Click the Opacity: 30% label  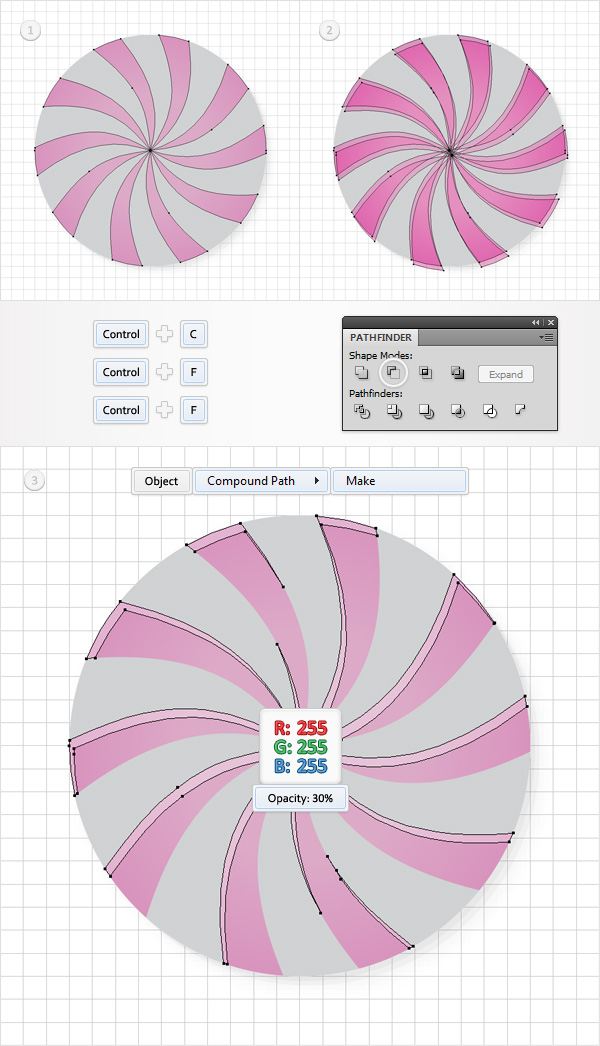coord(300,798)
